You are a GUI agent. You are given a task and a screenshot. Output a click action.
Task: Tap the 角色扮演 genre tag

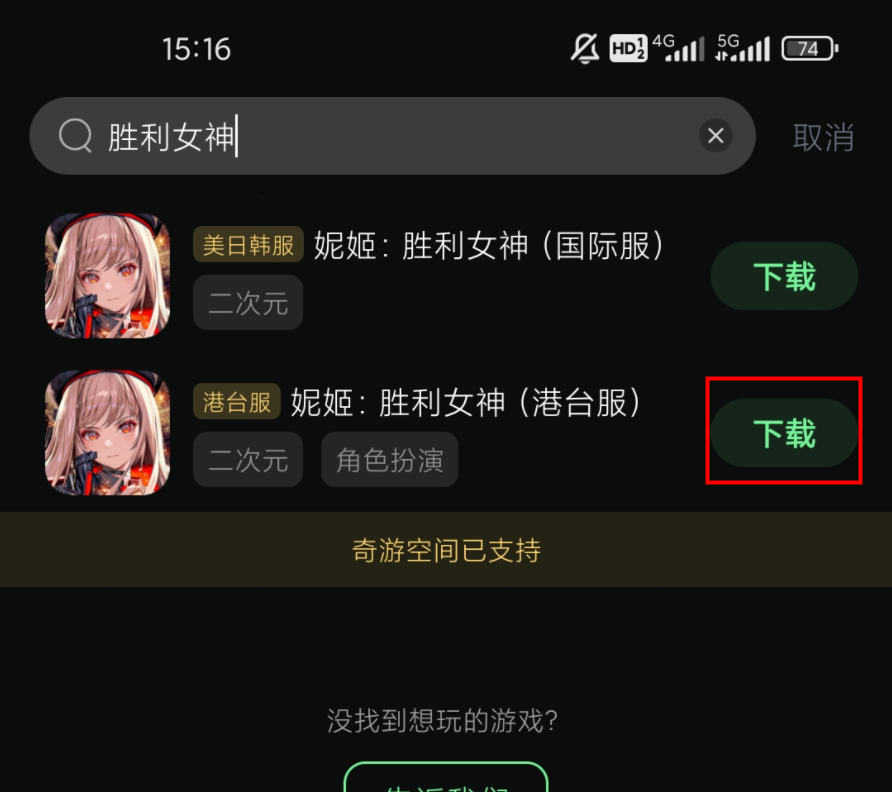[x=390, y=459]
